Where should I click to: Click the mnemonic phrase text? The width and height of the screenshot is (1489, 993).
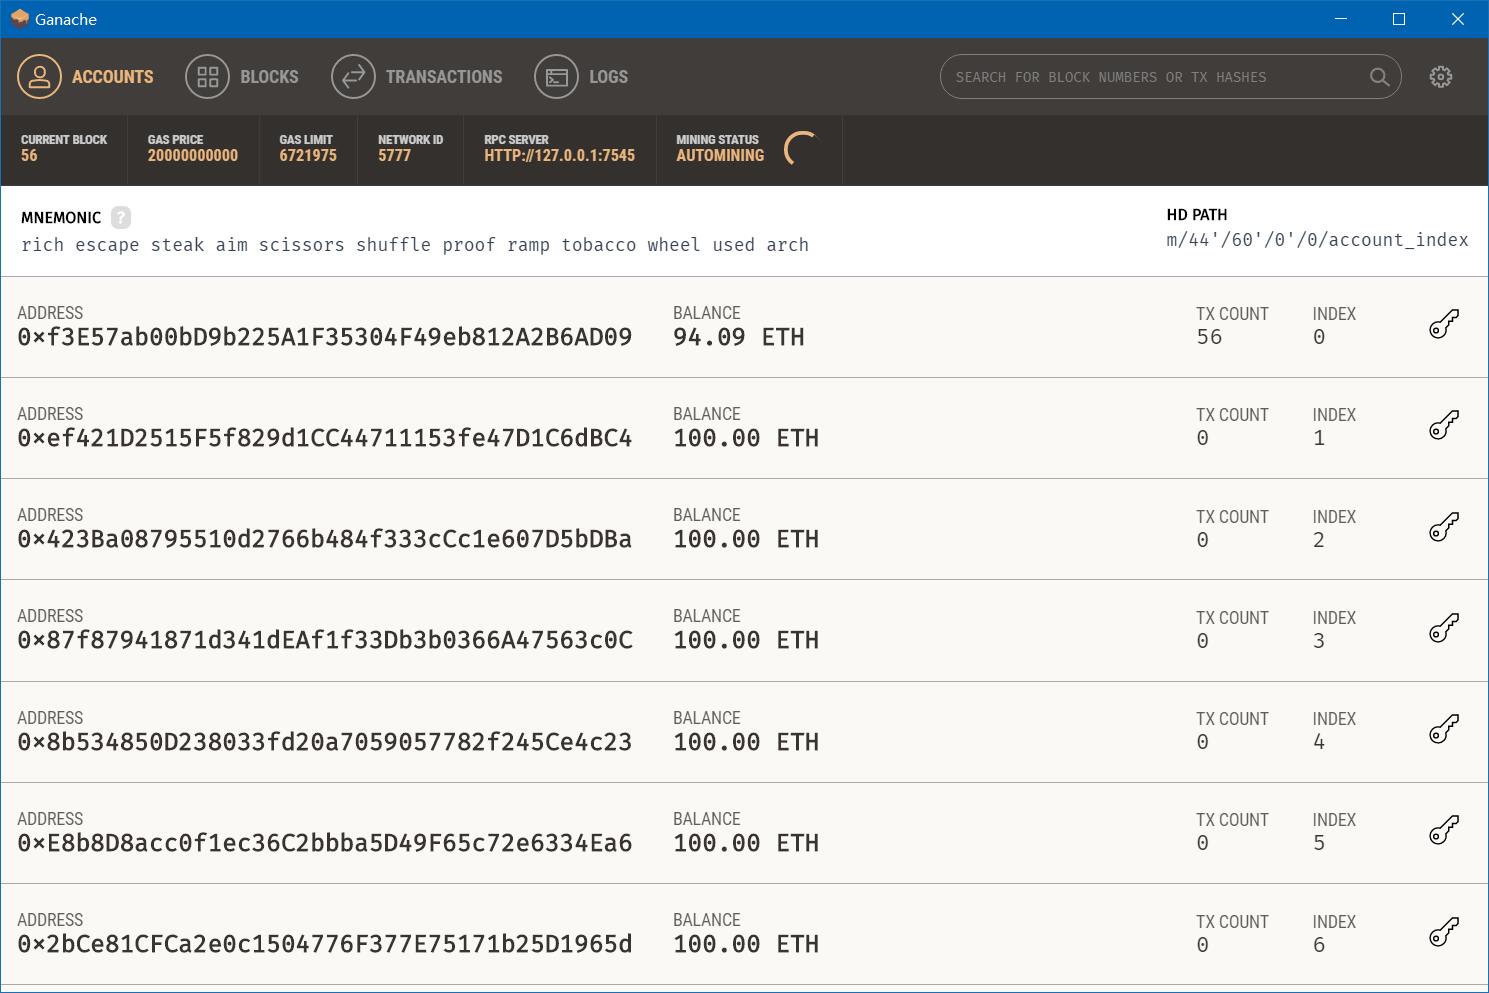tap(415, 245)
